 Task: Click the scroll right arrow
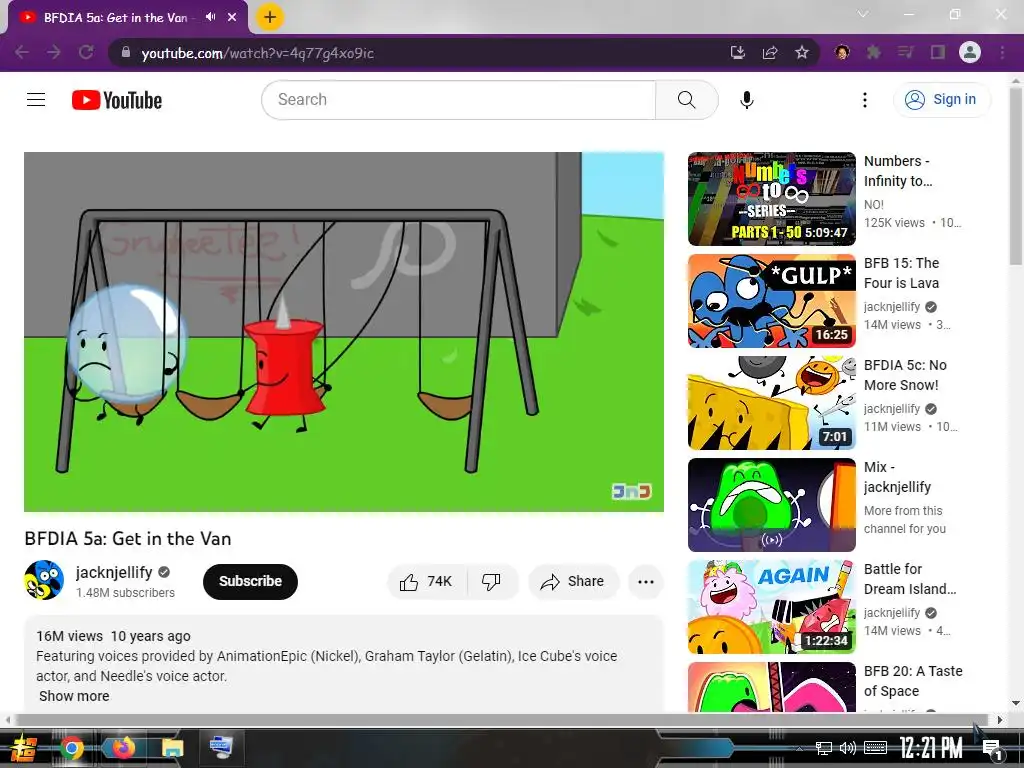[1000, 720]
